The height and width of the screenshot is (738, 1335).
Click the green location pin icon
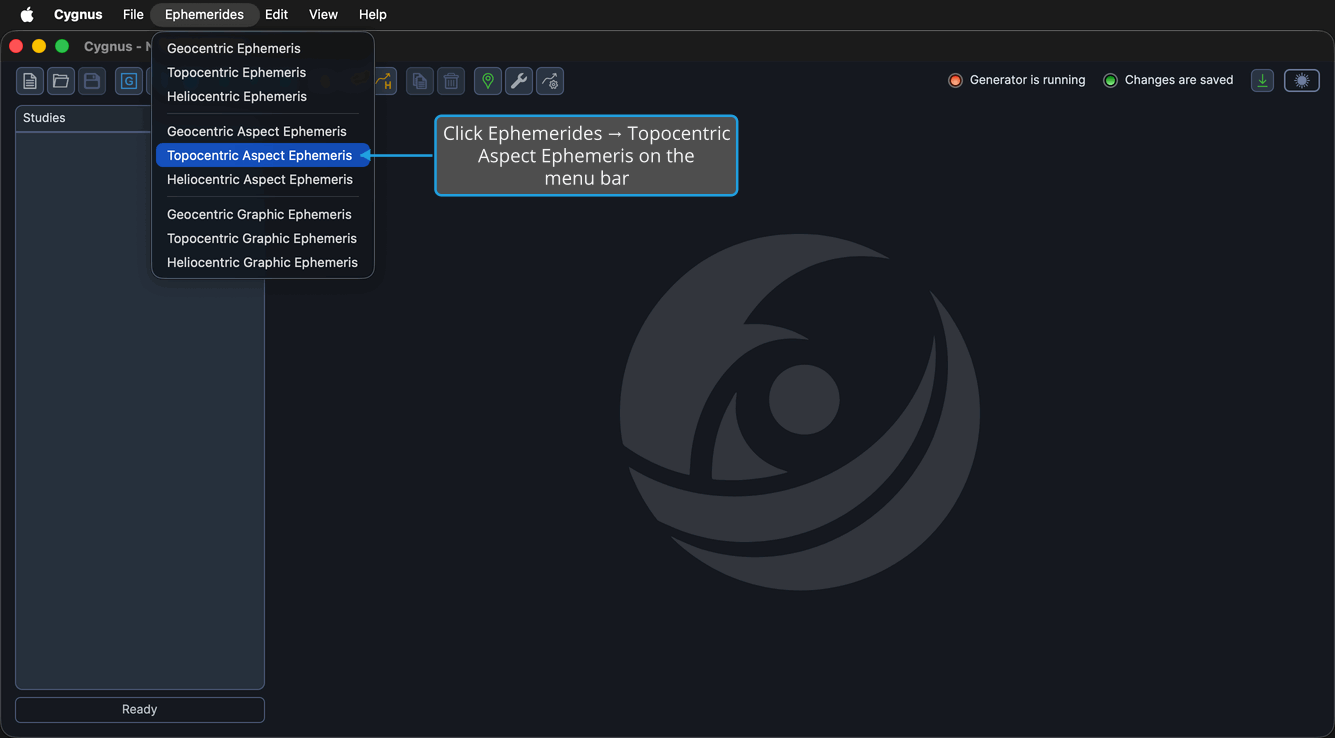[488, 81]
